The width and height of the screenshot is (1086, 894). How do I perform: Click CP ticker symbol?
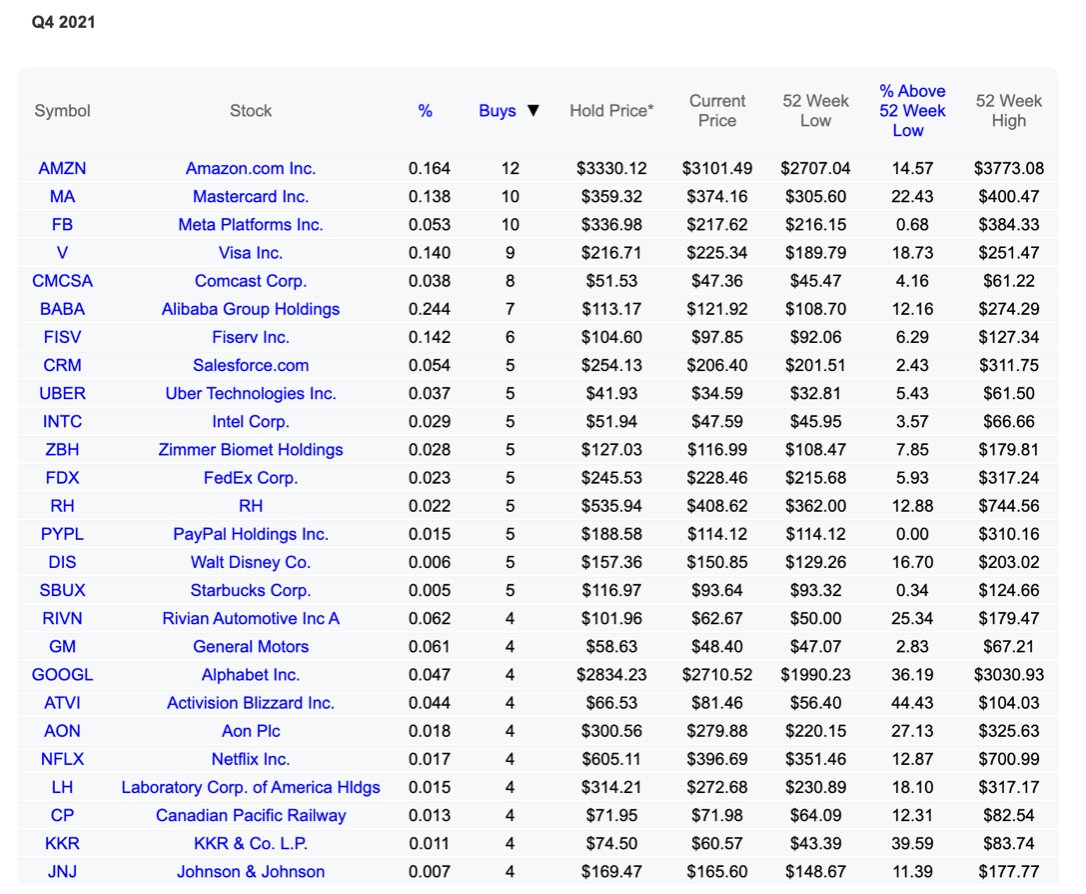pyautogui.click(x=62, y=816)
